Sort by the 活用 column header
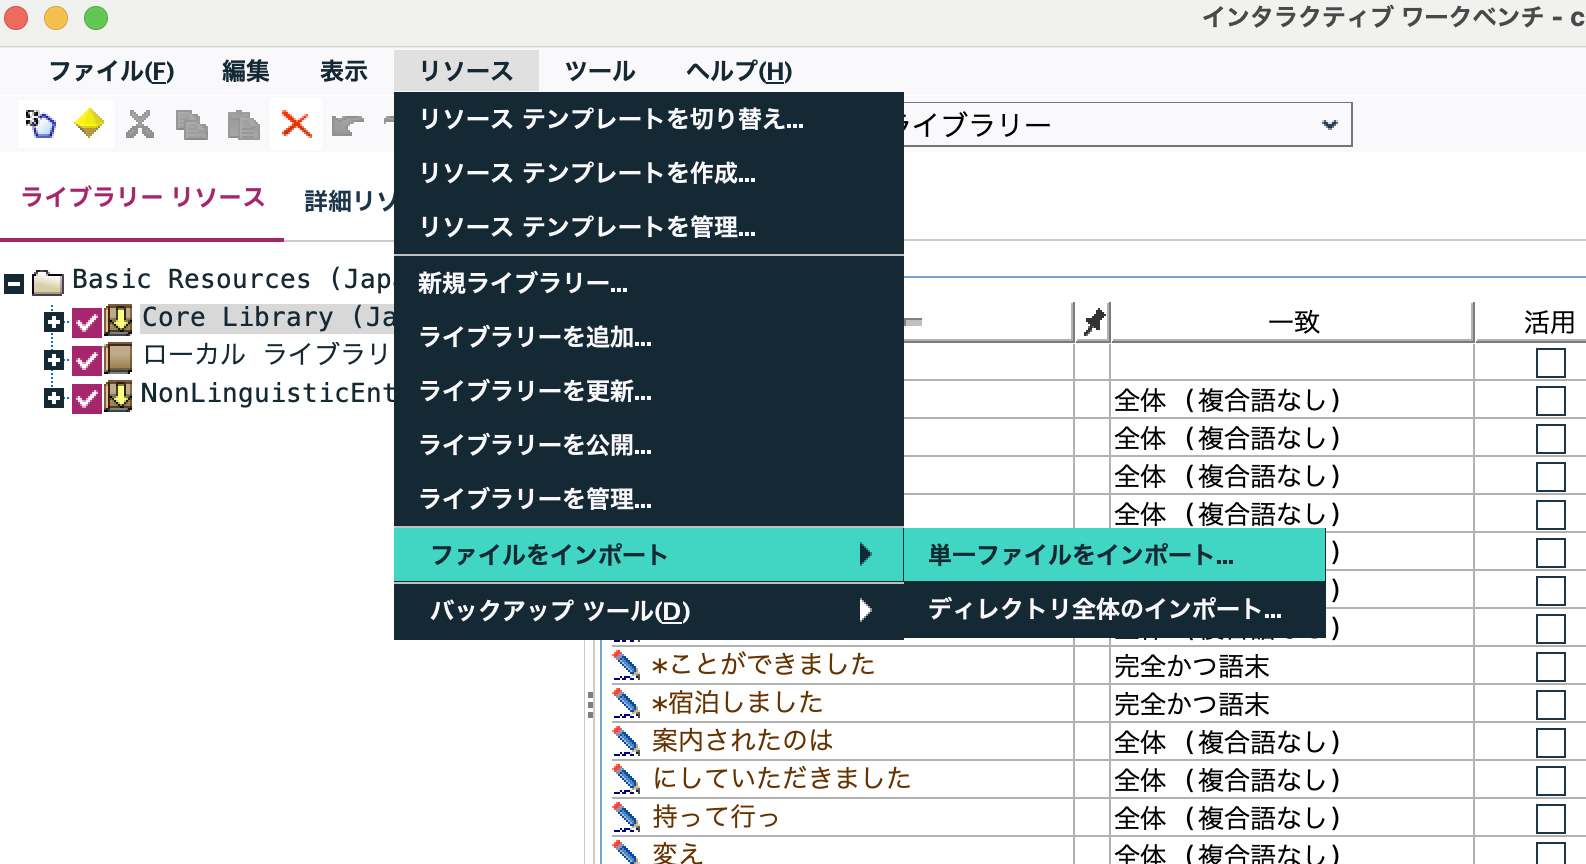 [1549, 322]
